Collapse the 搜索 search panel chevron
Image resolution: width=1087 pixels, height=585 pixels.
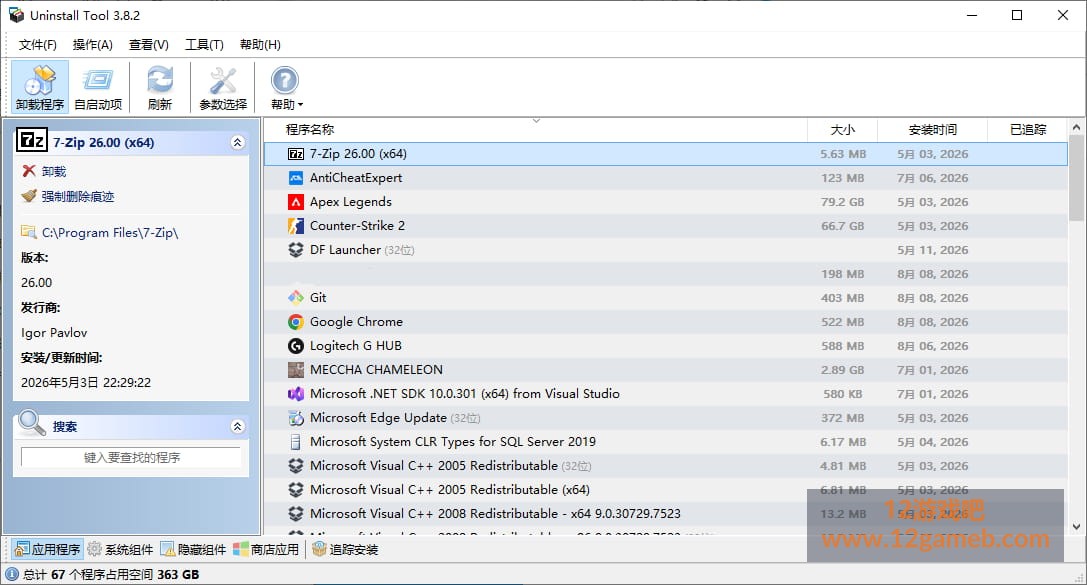point(237,426)
